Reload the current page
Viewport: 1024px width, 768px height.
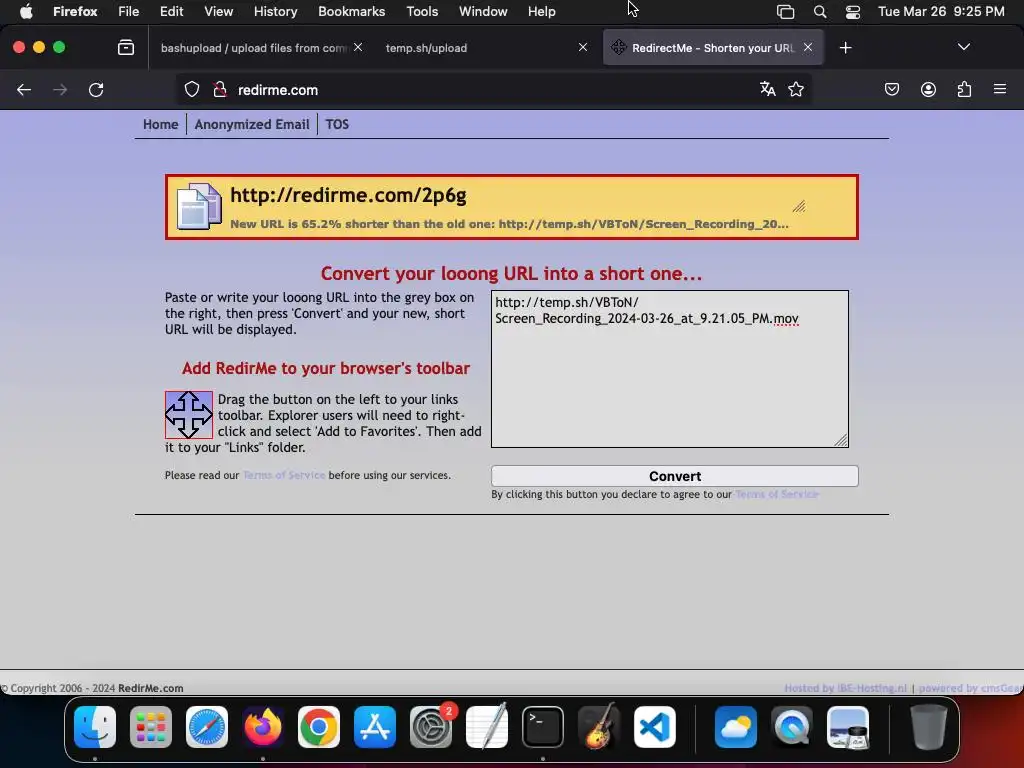pos(96,89)
